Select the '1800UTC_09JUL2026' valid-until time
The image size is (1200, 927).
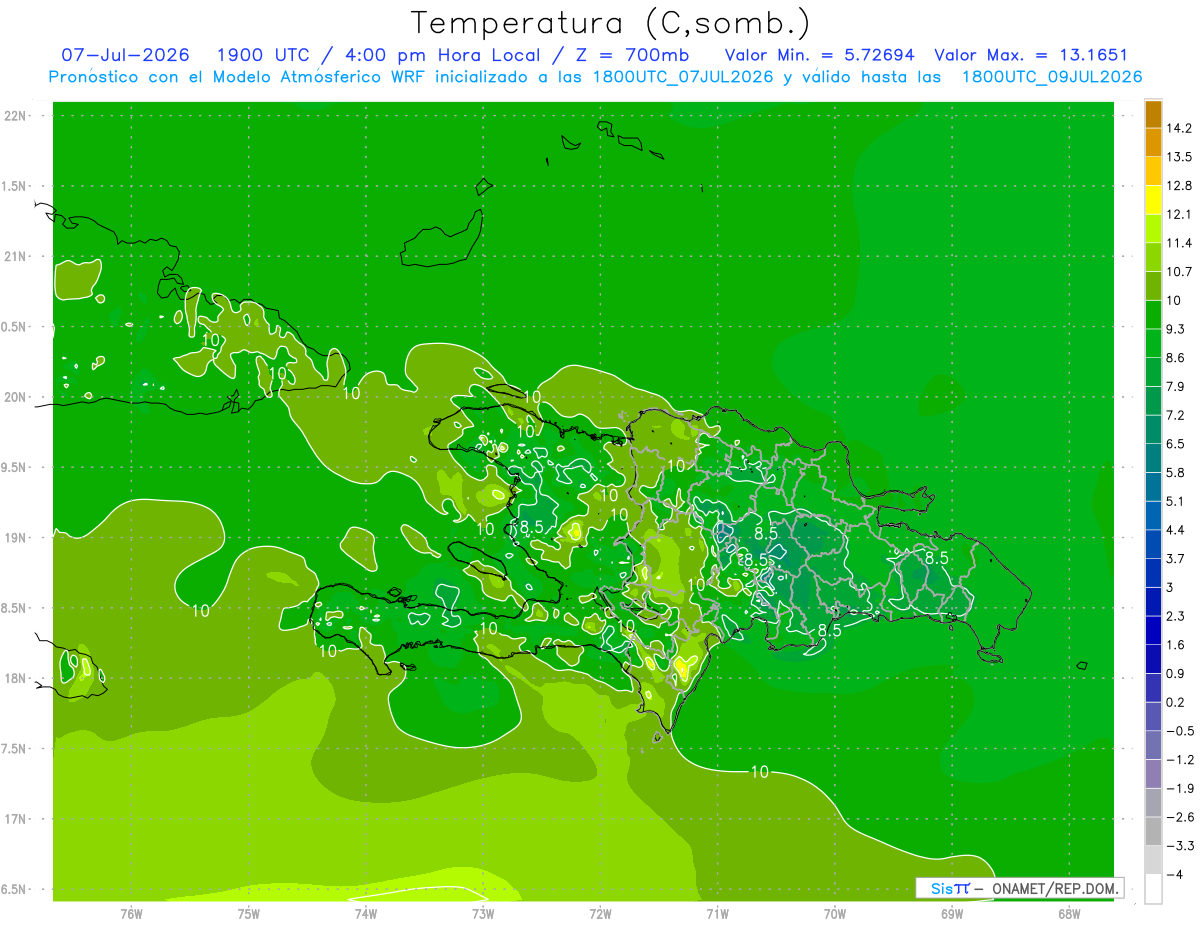1052,77
